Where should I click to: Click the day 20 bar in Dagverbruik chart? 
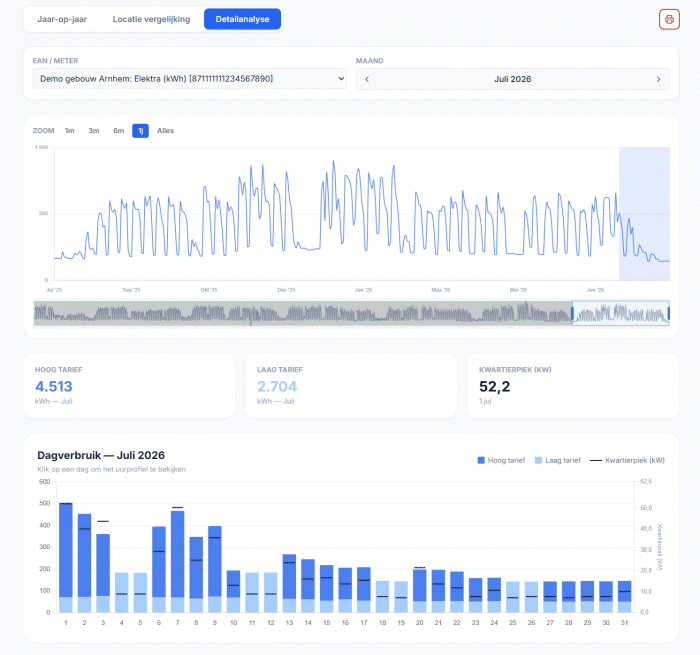click(x=420, y=590)
